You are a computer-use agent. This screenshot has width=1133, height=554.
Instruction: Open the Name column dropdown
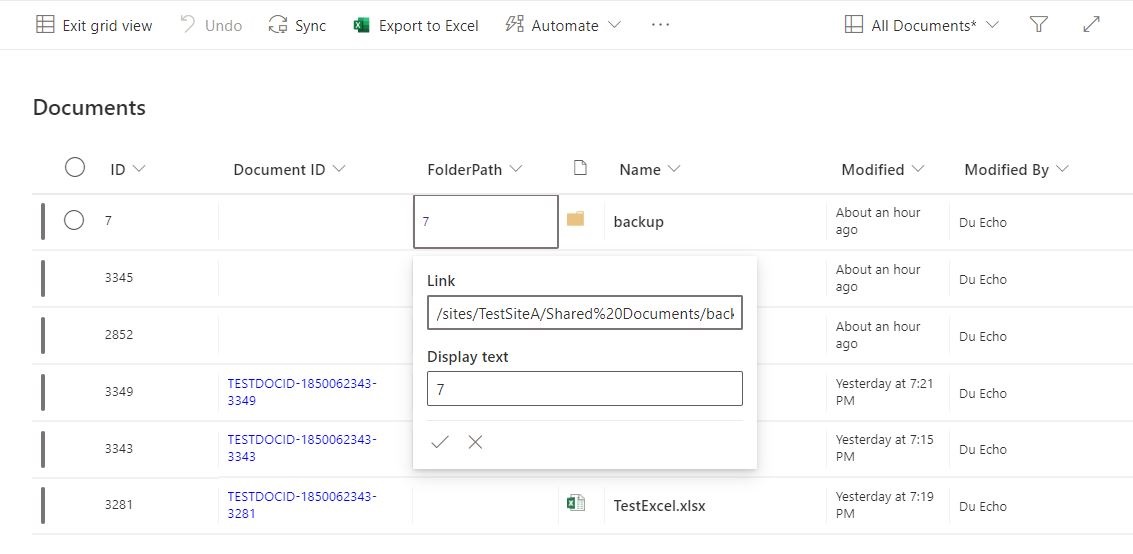[x=673, y=169]
